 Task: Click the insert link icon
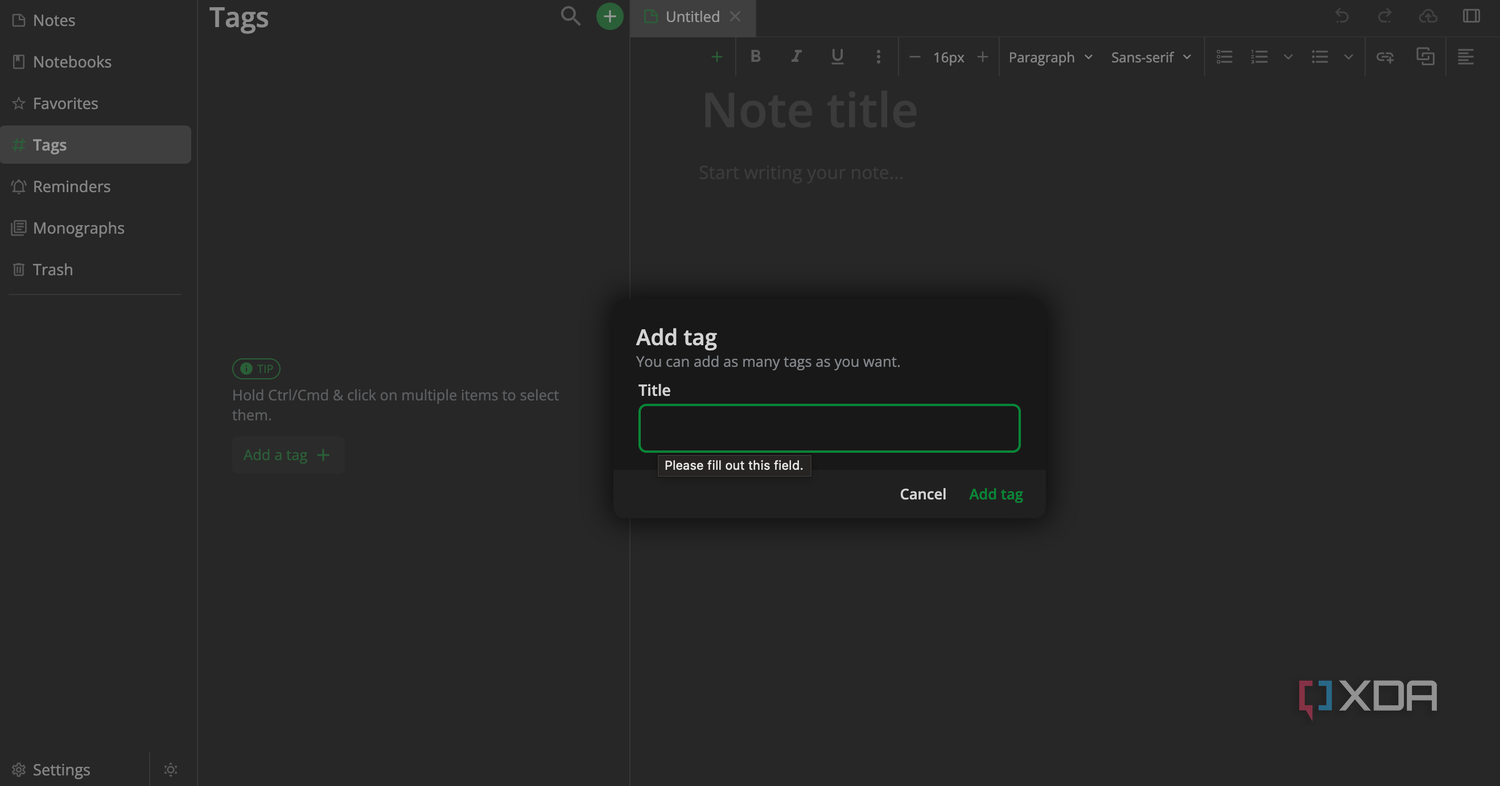point(1385,57)
